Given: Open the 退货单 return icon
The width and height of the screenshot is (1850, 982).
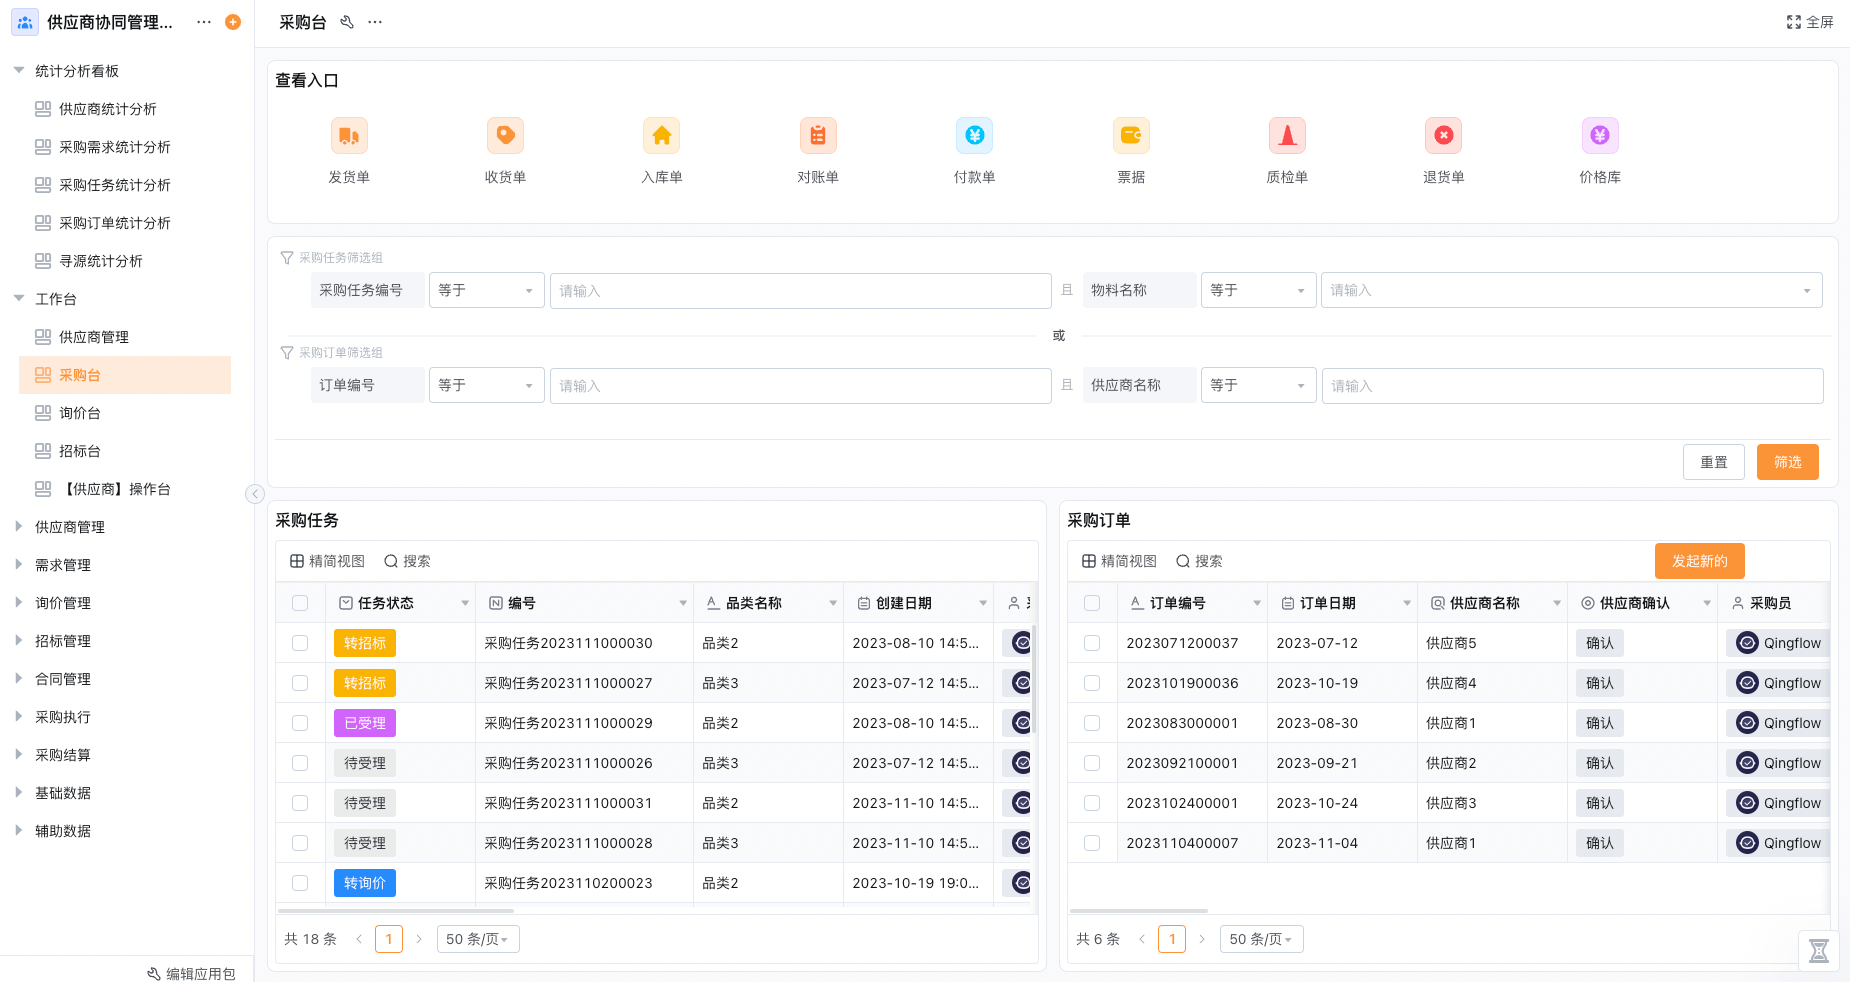Looking at the screenshot, I should click(x=1444, y=136).
